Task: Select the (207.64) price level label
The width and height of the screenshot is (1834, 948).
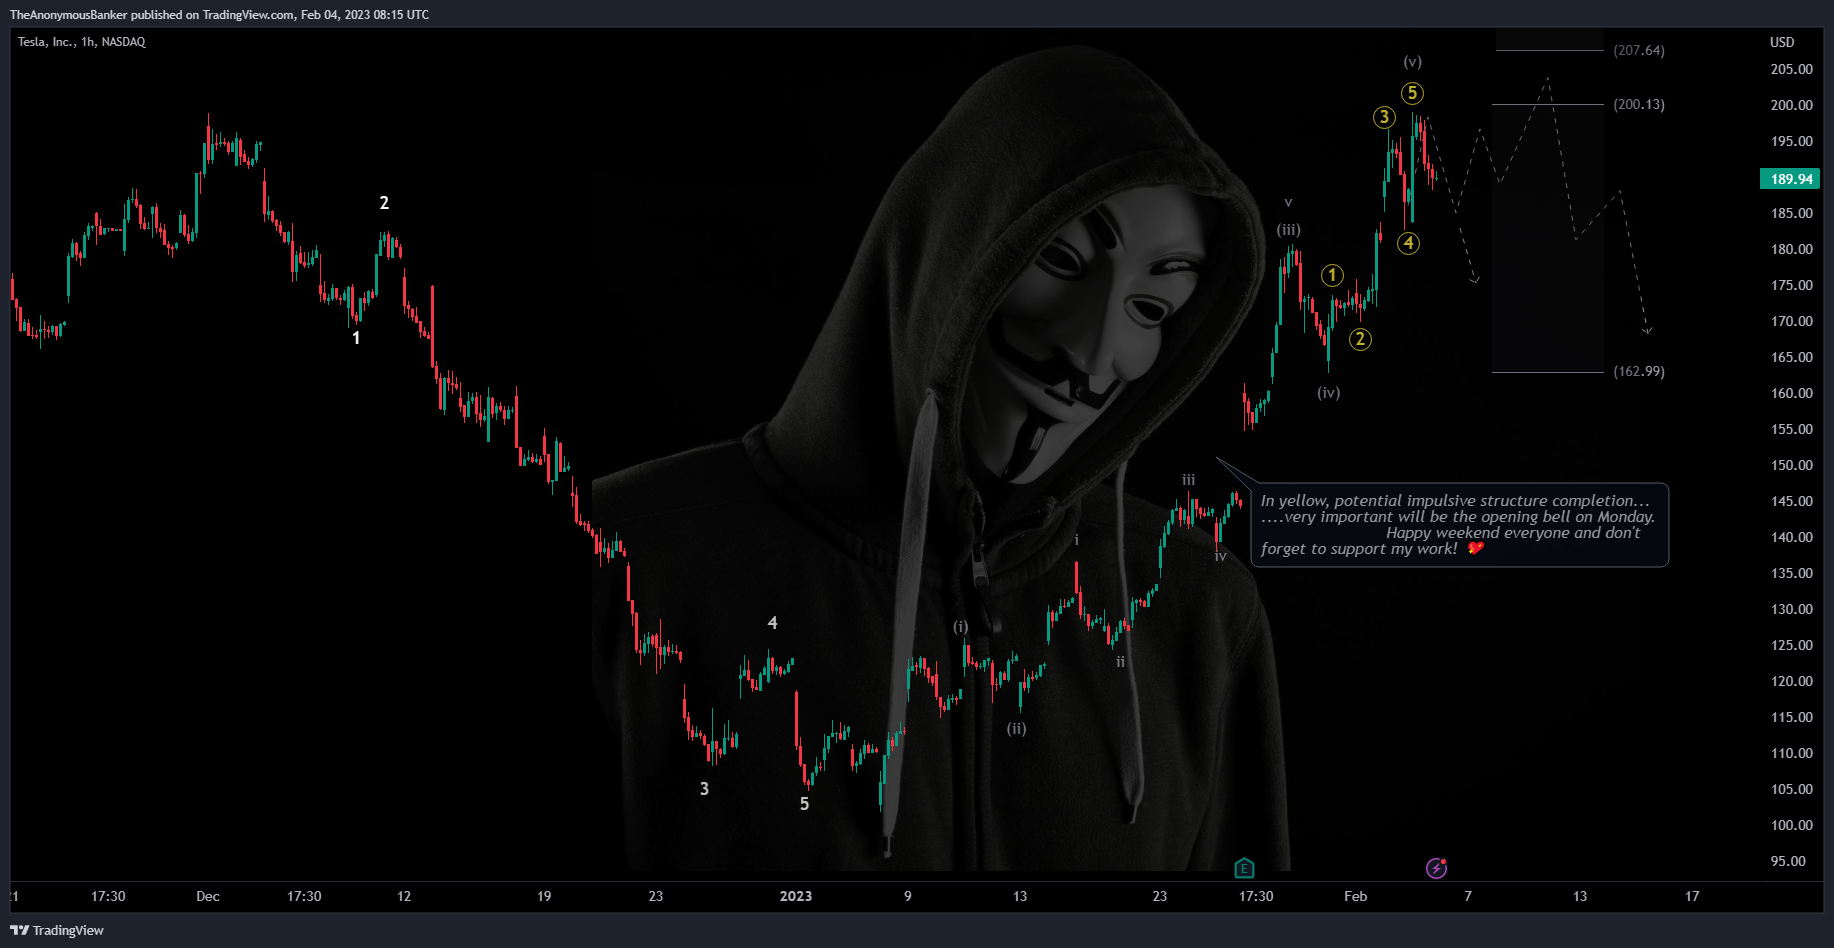Action: 1639,50
